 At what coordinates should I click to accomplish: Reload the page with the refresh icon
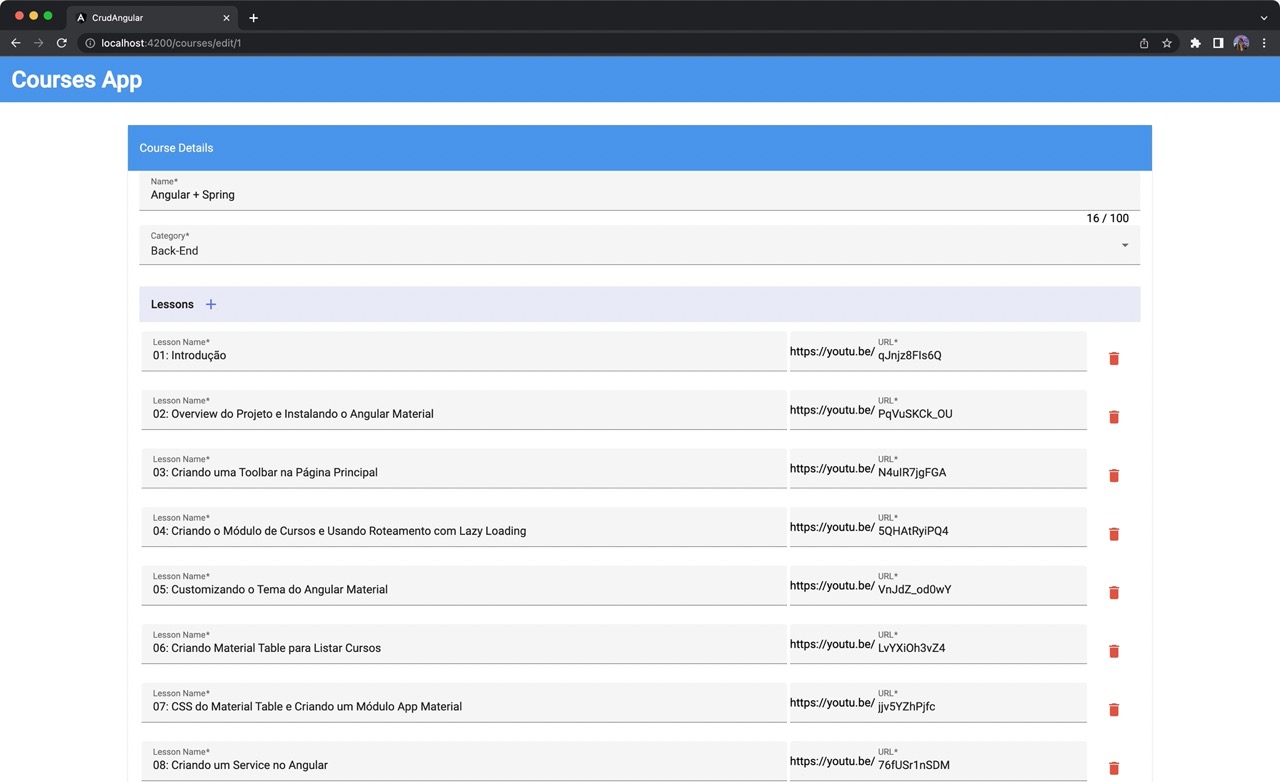tap(61, 43)
